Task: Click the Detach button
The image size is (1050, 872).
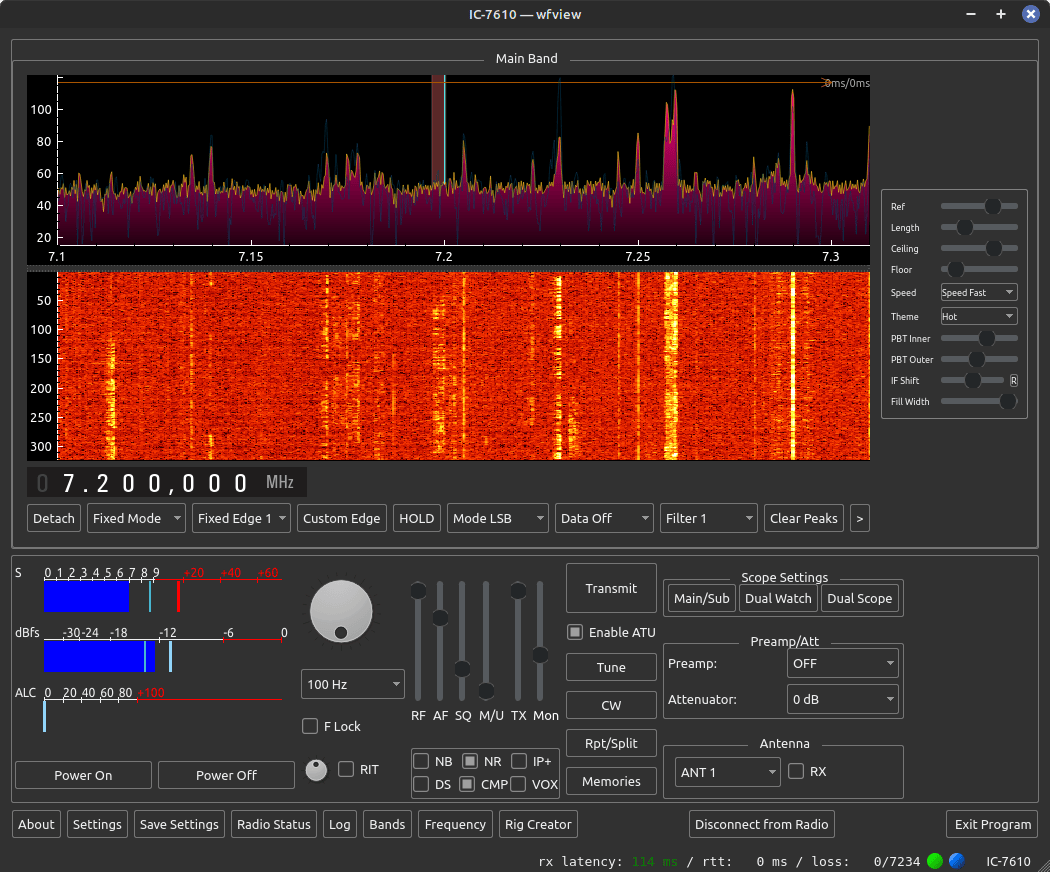Action: pos(54,518)
